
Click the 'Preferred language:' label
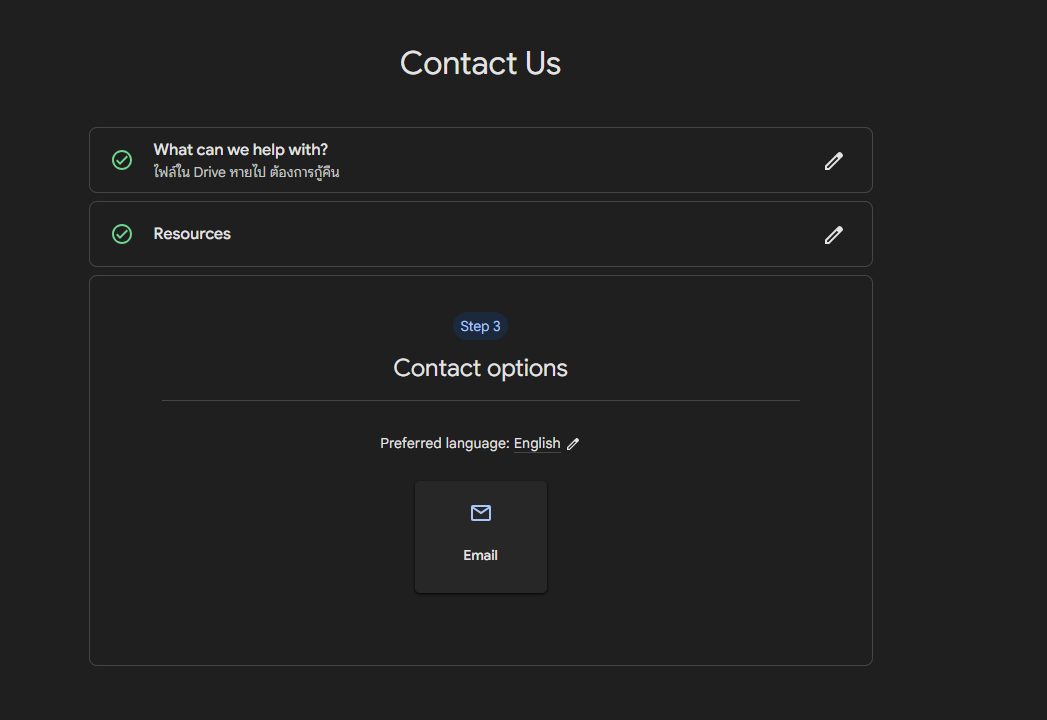pos(445,443)
